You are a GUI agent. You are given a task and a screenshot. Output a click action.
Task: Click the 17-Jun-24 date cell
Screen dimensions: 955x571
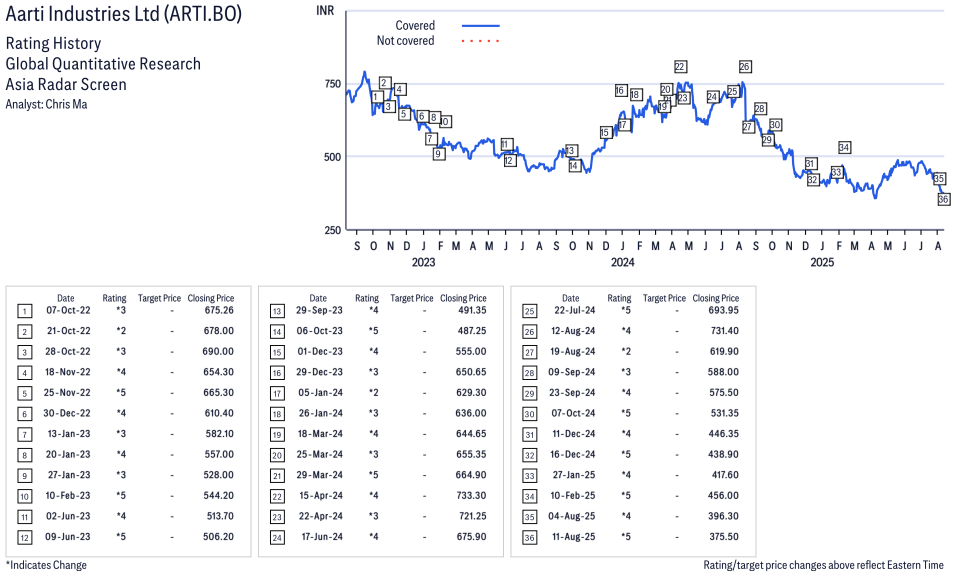322,537
